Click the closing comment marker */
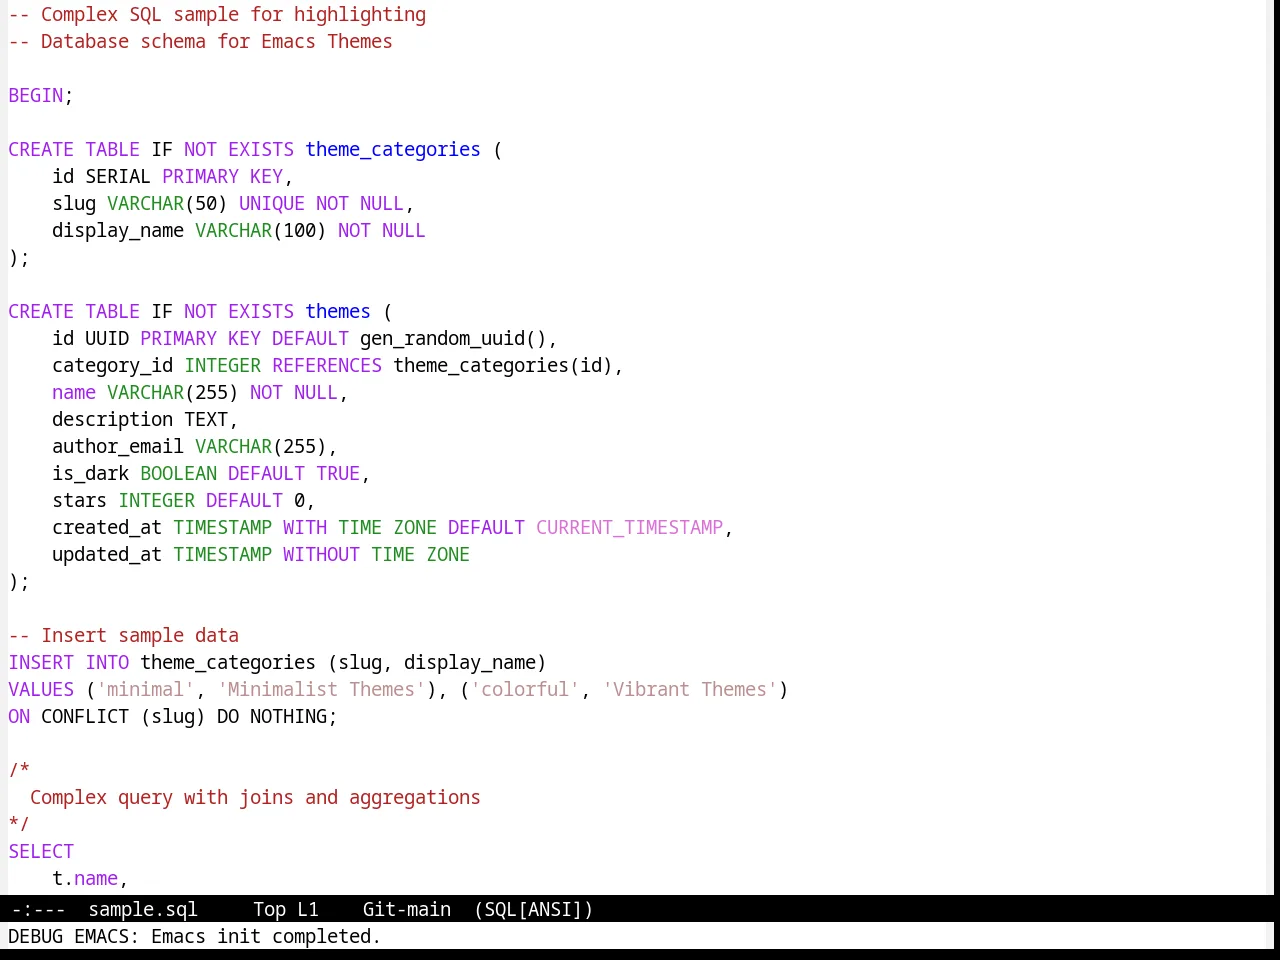This screenshot has height=960, width=1280. (19, 824)
